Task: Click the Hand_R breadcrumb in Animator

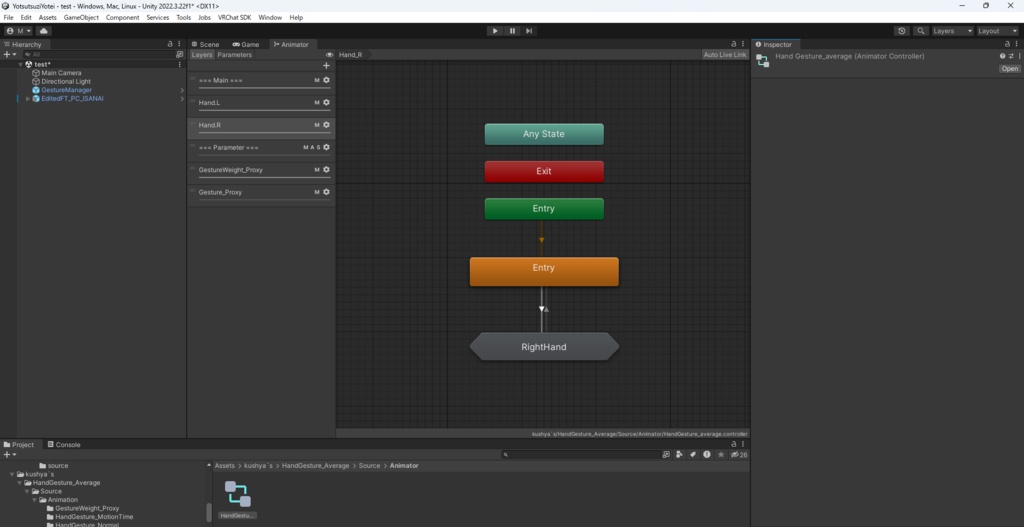Action: coord(351,55)
